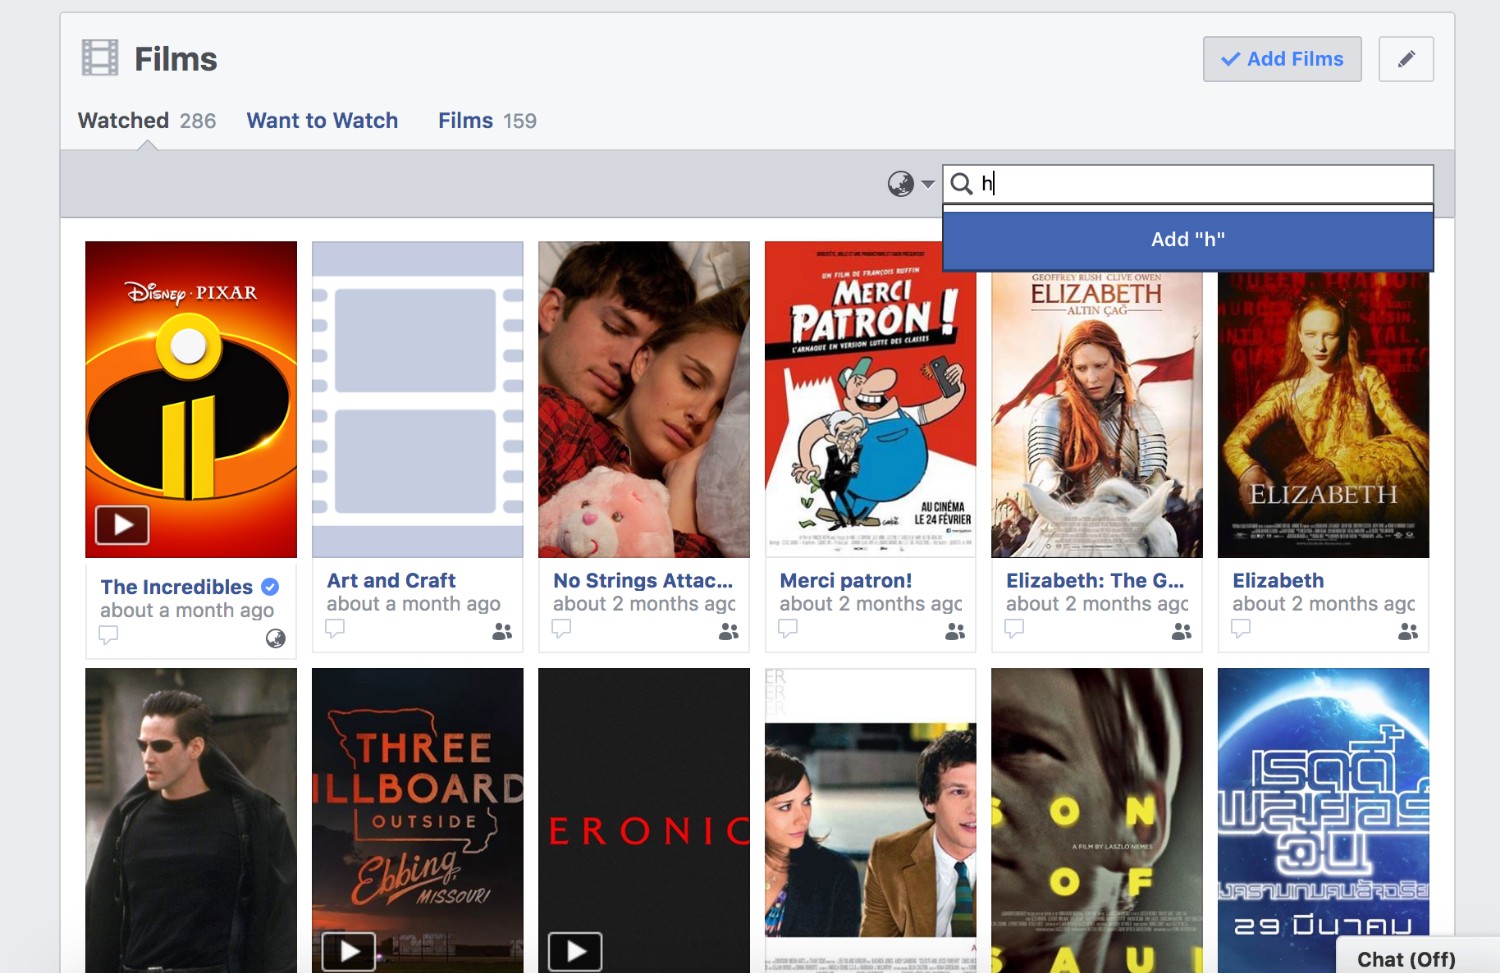Image resolution: width=1500 pixels, height=973 pixels.
Task: Select the Add "h" suggestion
Action: 1188,239
